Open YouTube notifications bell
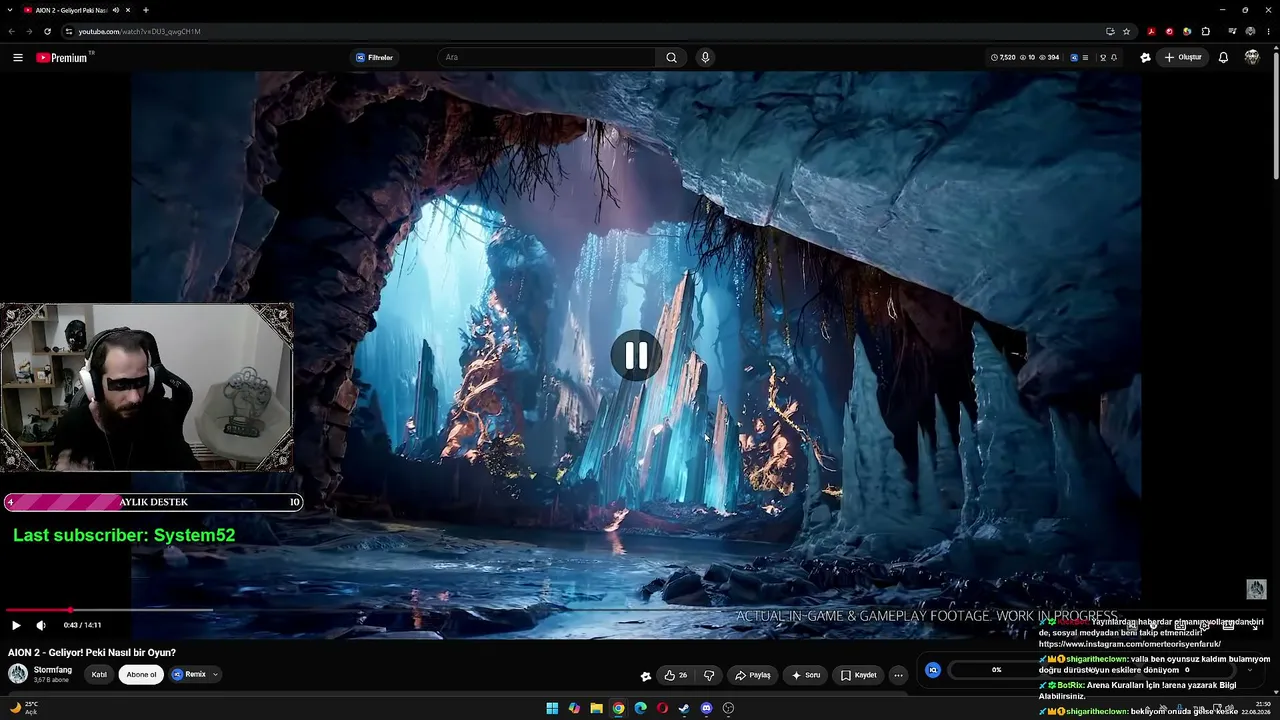The image size is (1280, 720). 1223,57
